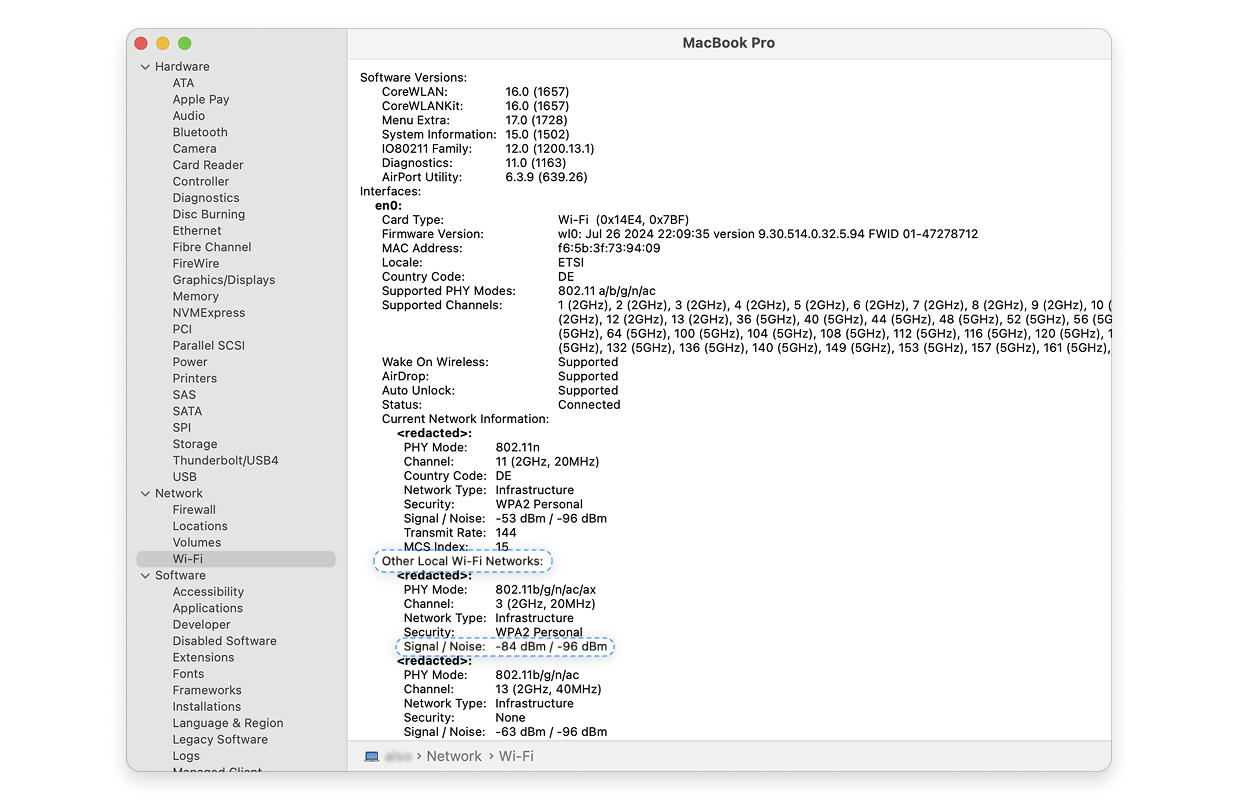Collapse the Software section disclosure triangle
This screenshot has height=800, width=1240.
(x=145, y=576)
